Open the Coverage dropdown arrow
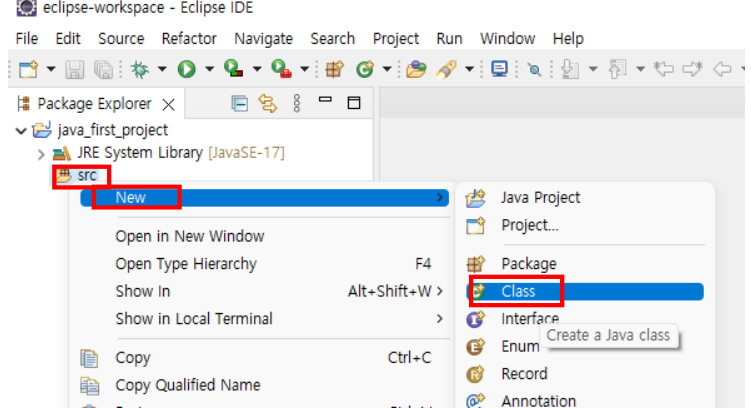 pos(257,69)
